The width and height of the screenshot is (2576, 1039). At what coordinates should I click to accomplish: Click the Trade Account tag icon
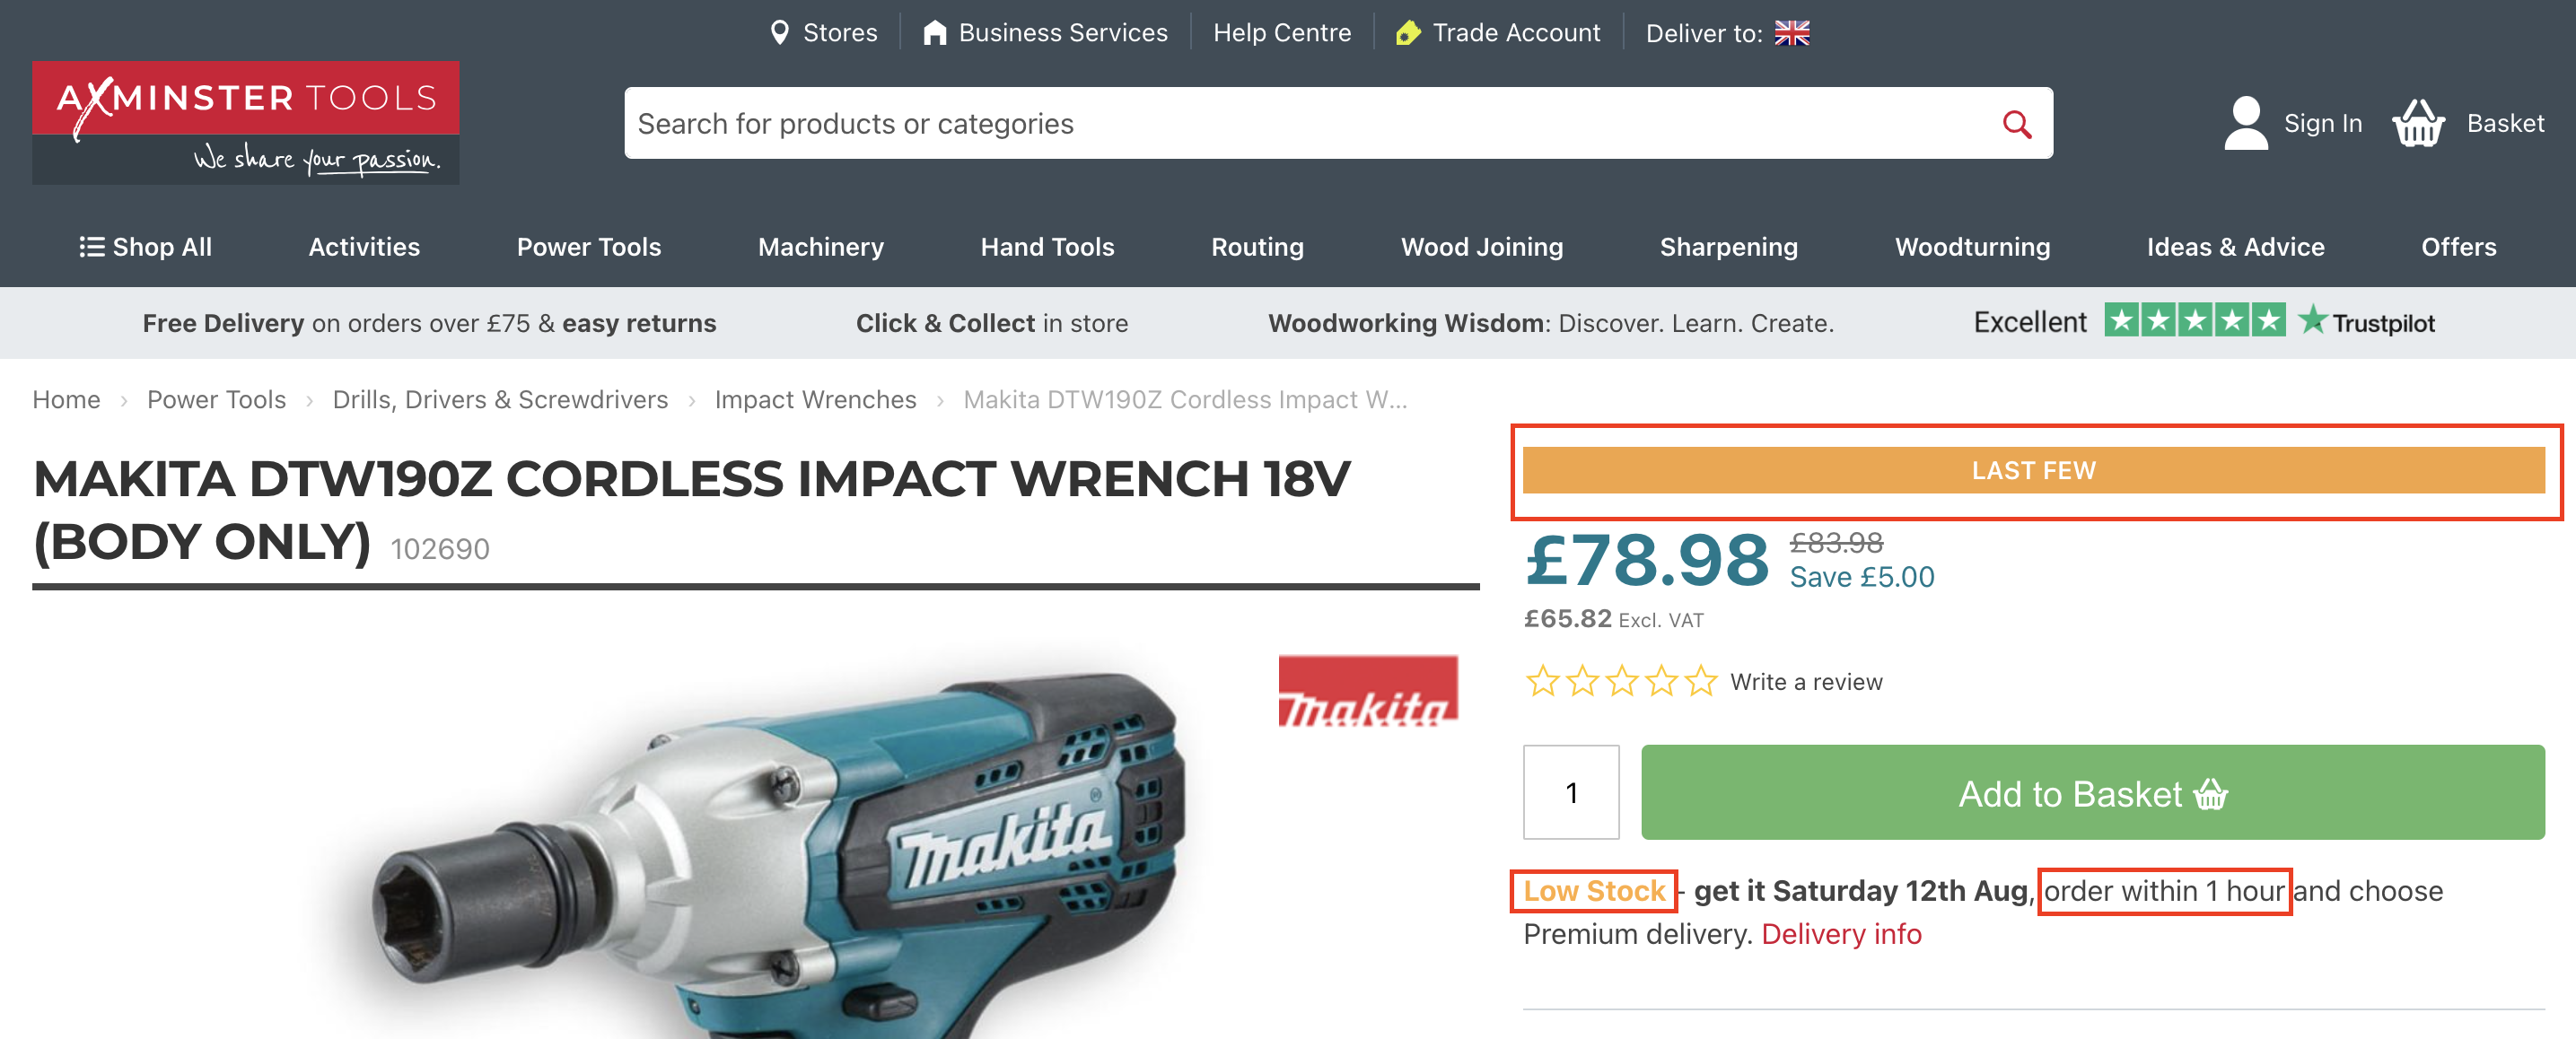(x=1408, y=33)
